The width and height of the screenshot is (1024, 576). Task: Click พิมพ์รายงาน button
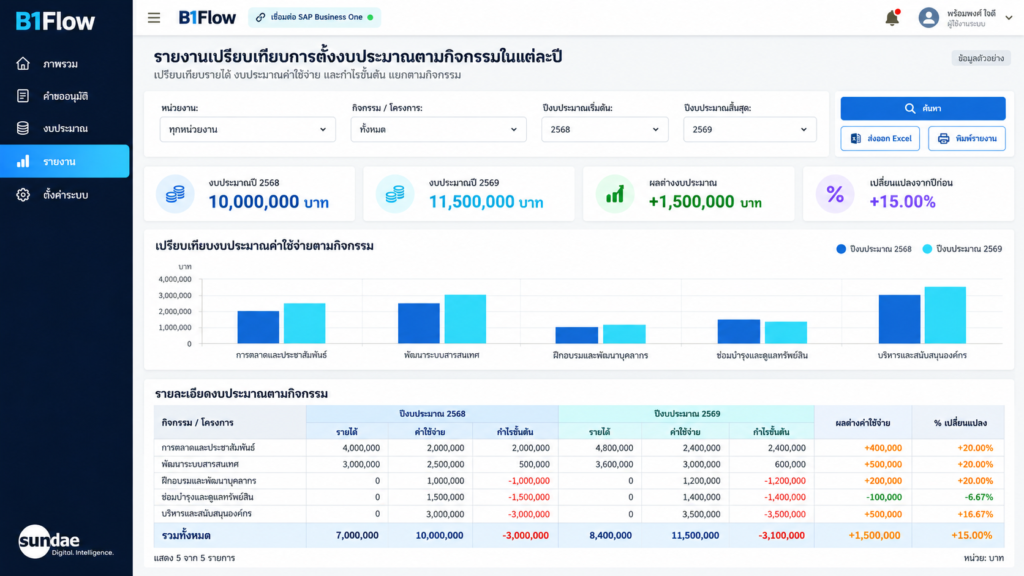(967, 138)
